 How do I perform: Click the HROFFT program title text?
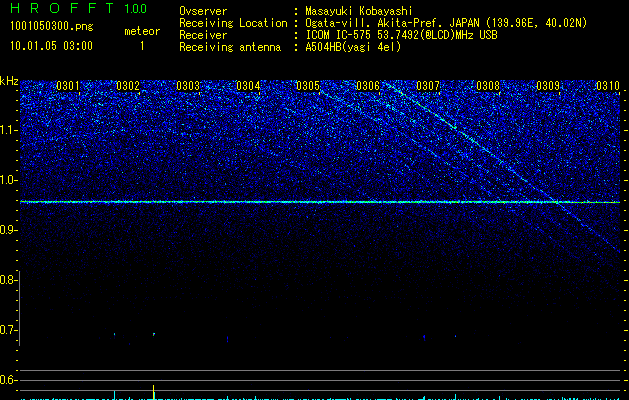(x=63, y=8)
